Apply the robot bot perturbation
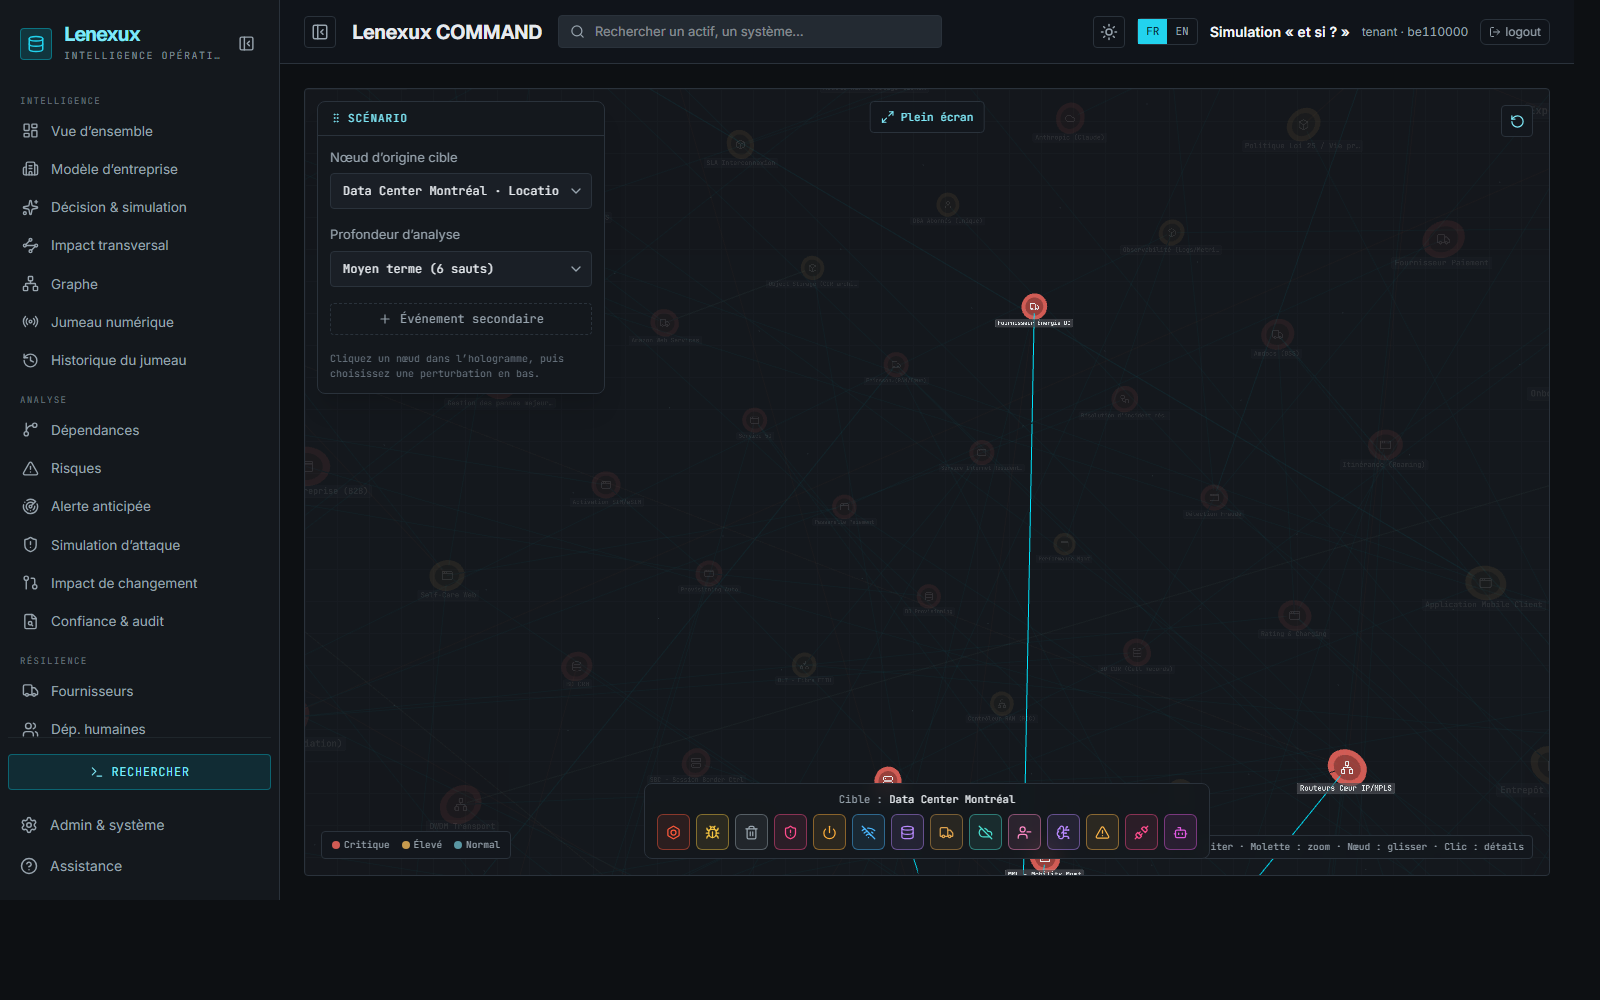The height and width of the screenshot is (1000, 1600). [1180, 832]
